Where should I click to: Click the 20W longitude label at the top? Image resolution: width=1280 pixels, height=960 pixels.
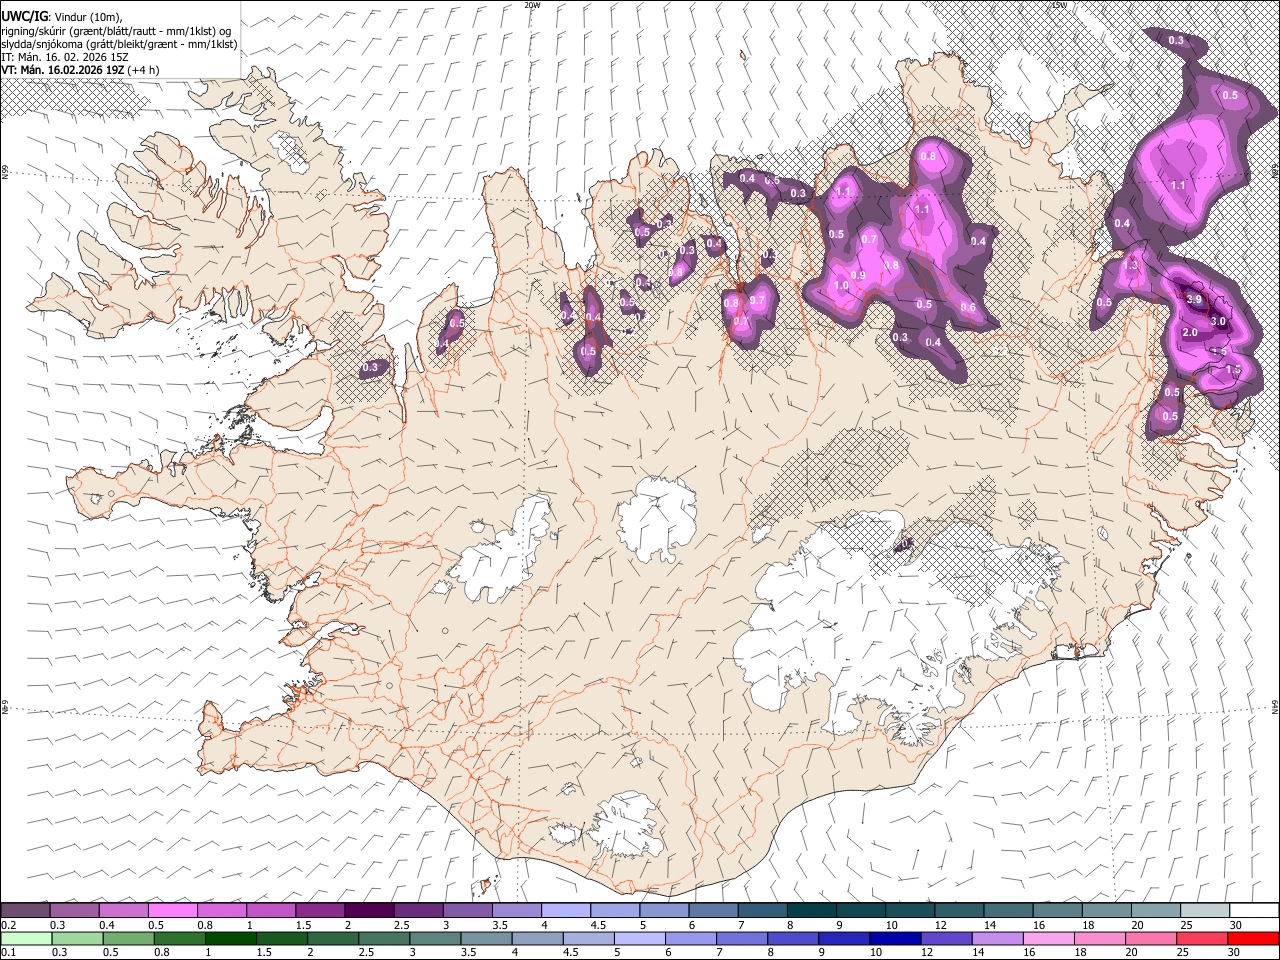coord(532,5)
